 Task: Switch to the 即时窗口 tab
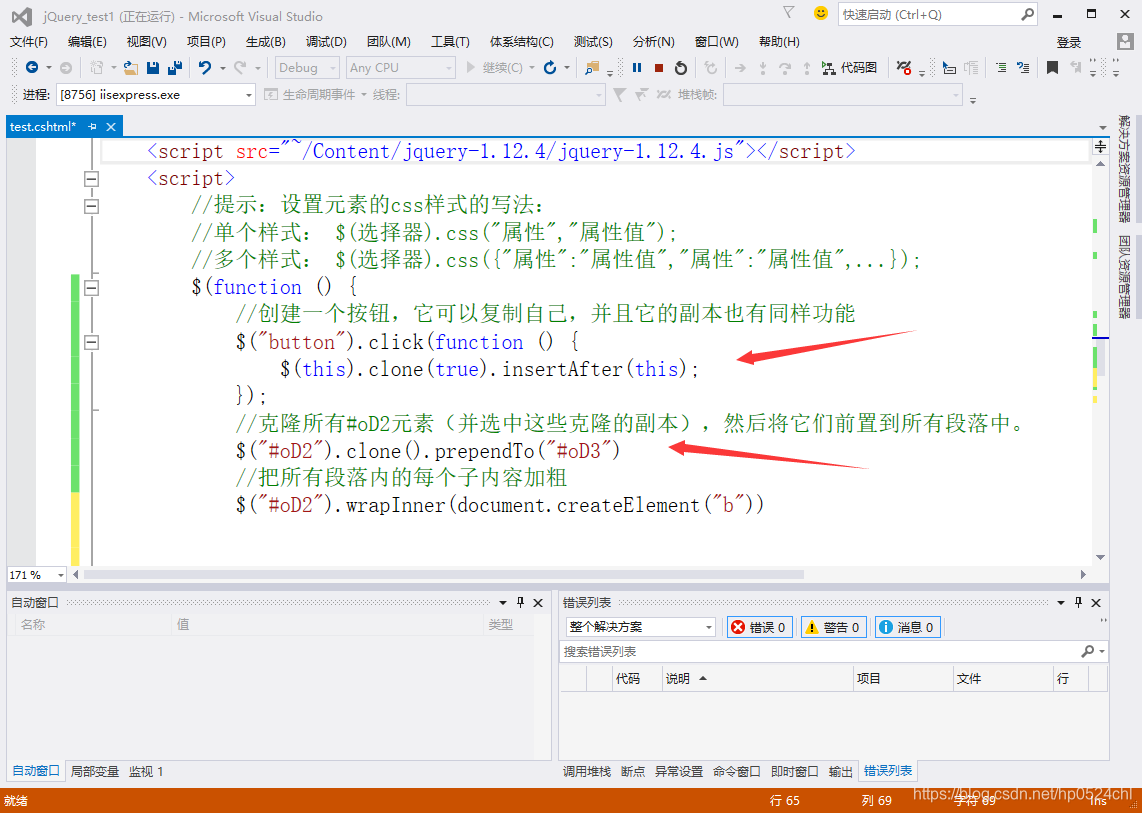795,771
